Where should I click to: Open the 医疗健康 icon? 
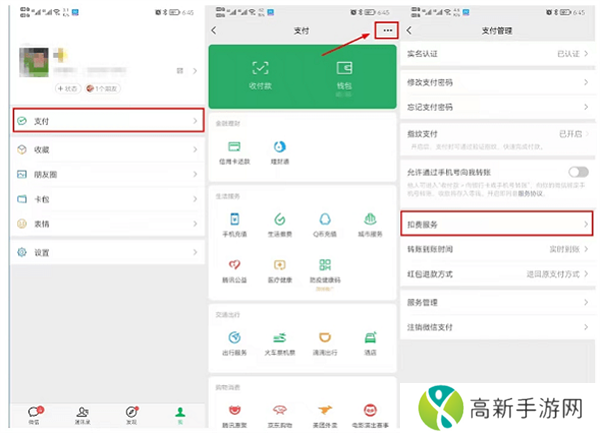click(280, 265)
